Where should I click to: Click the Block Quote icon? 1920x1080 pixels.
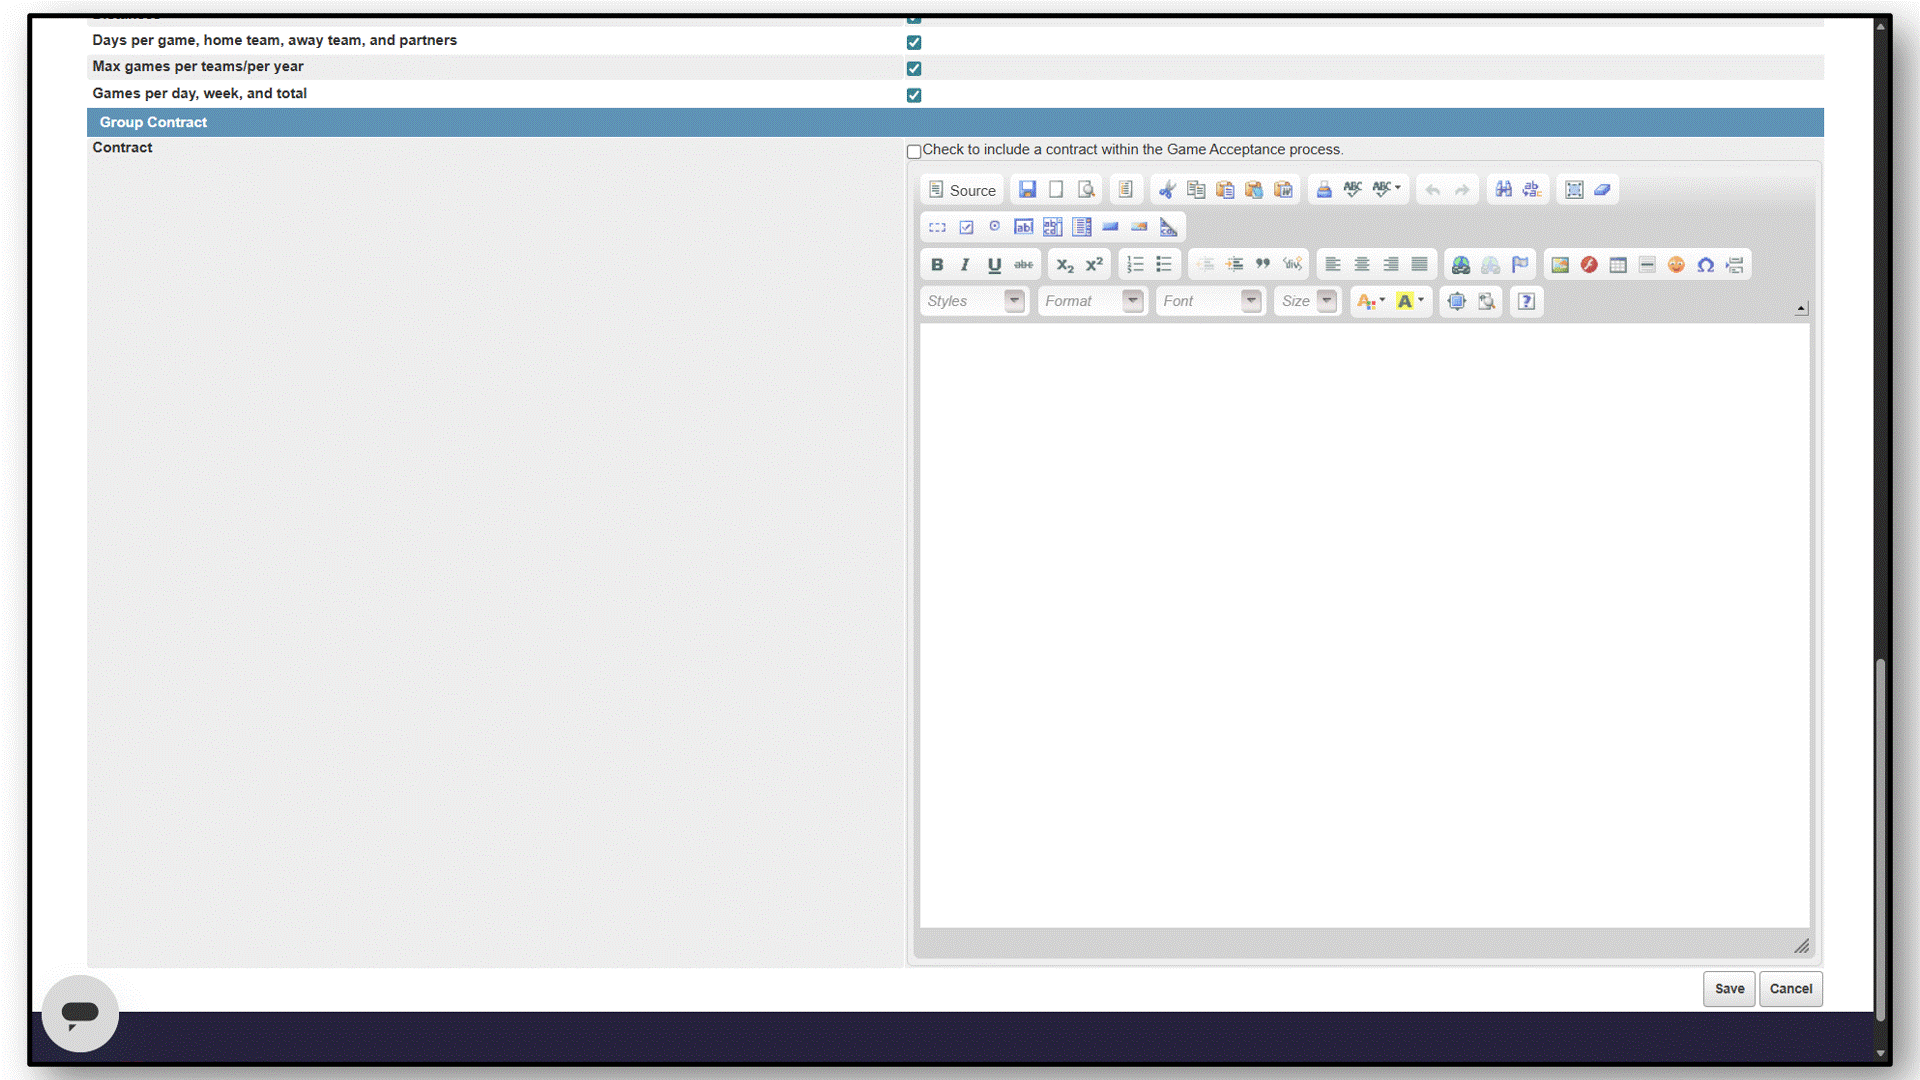click(1263, 265)
